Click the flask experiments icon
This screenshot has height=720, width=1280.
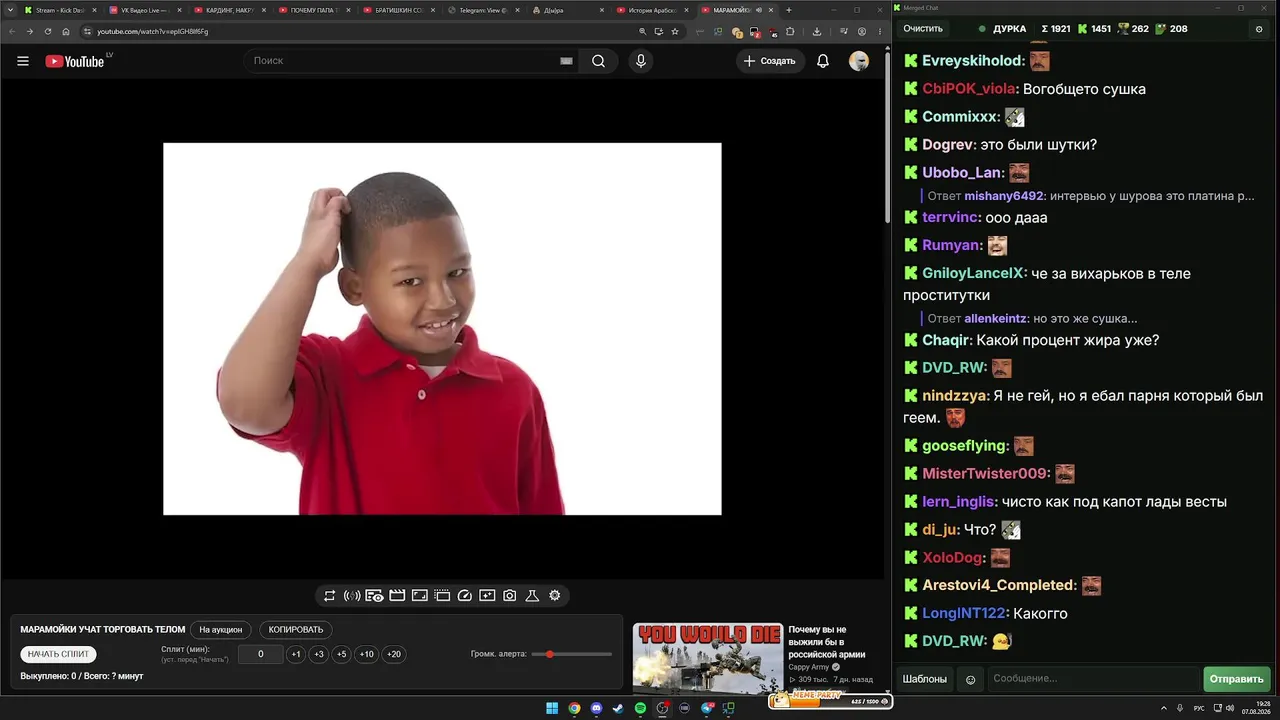pyautogui.click(x=532, y=596)
